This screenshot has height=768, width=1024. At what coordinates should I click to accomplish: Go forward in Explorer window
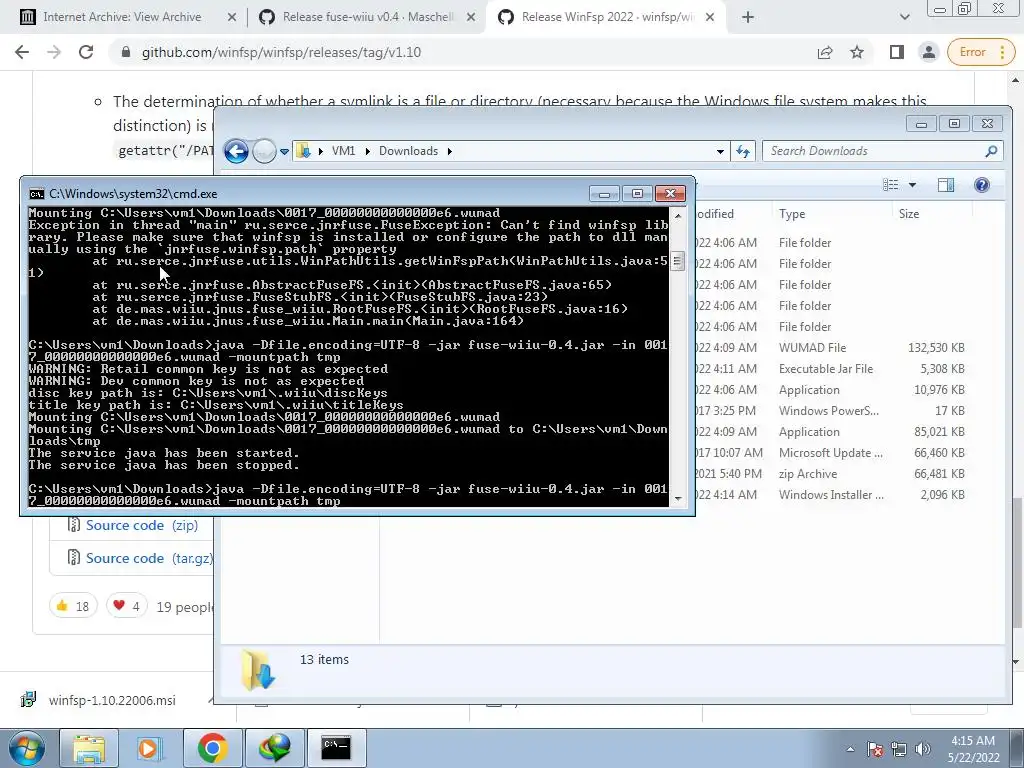click(264, 152)
